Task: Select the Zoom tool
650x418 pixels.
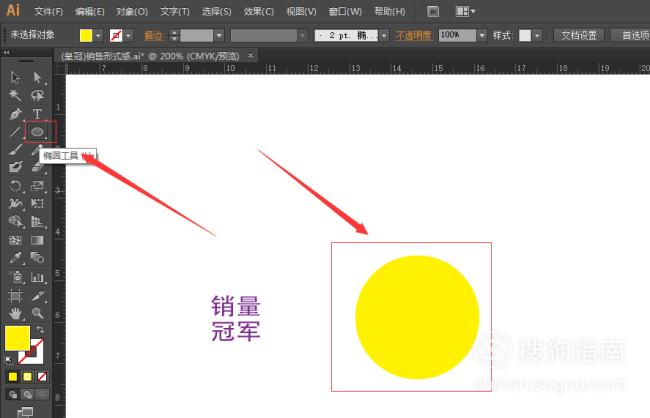Action: click(x=37, y=313)
